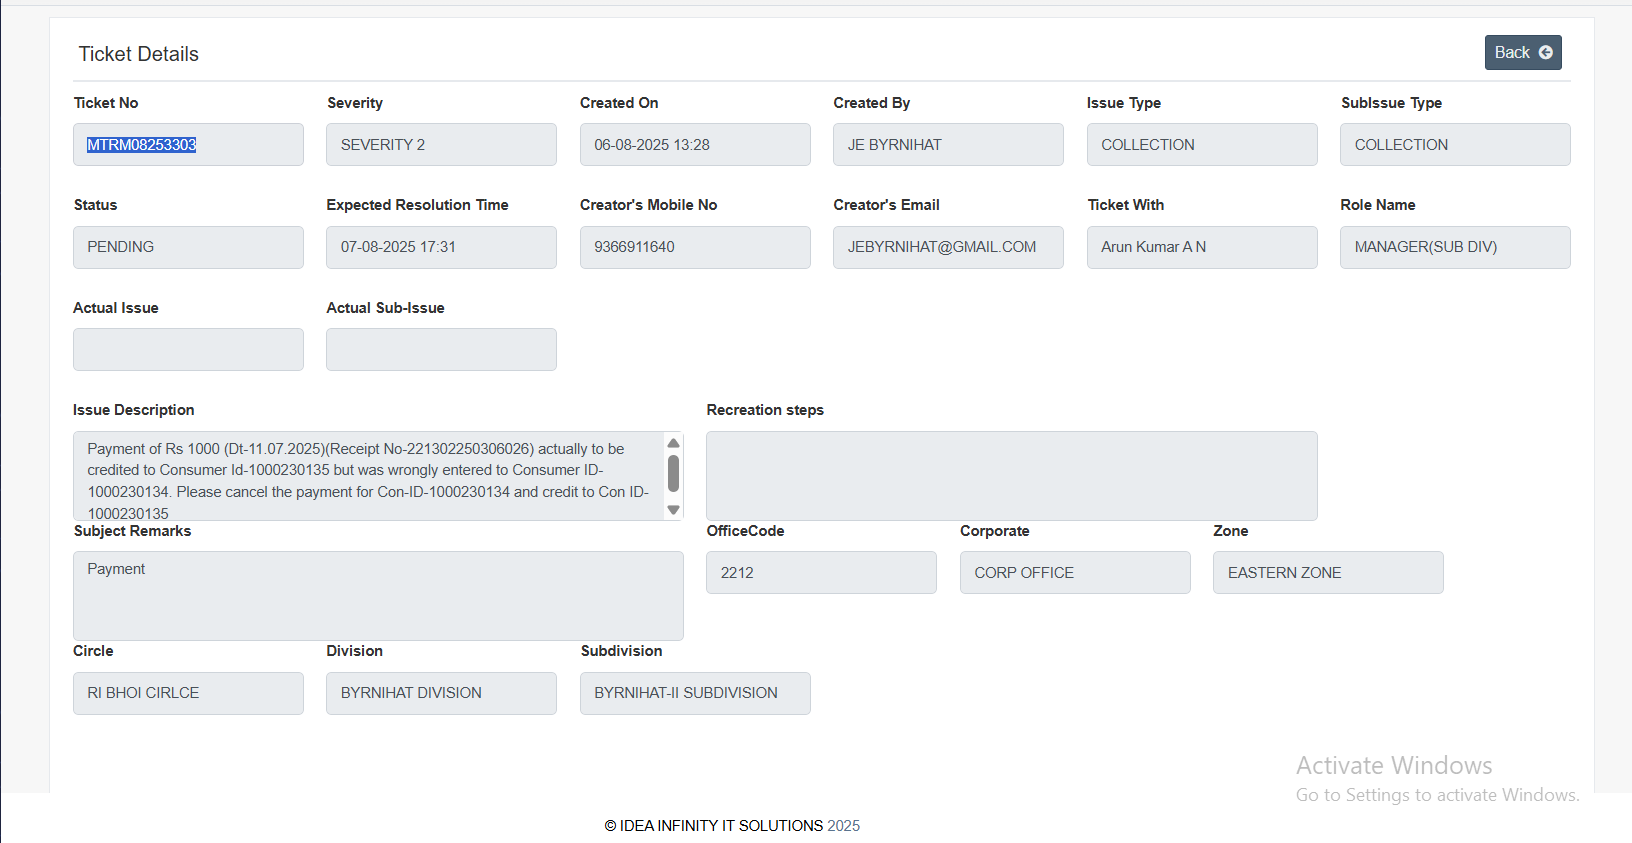Select the Issue Type field

1202,145
